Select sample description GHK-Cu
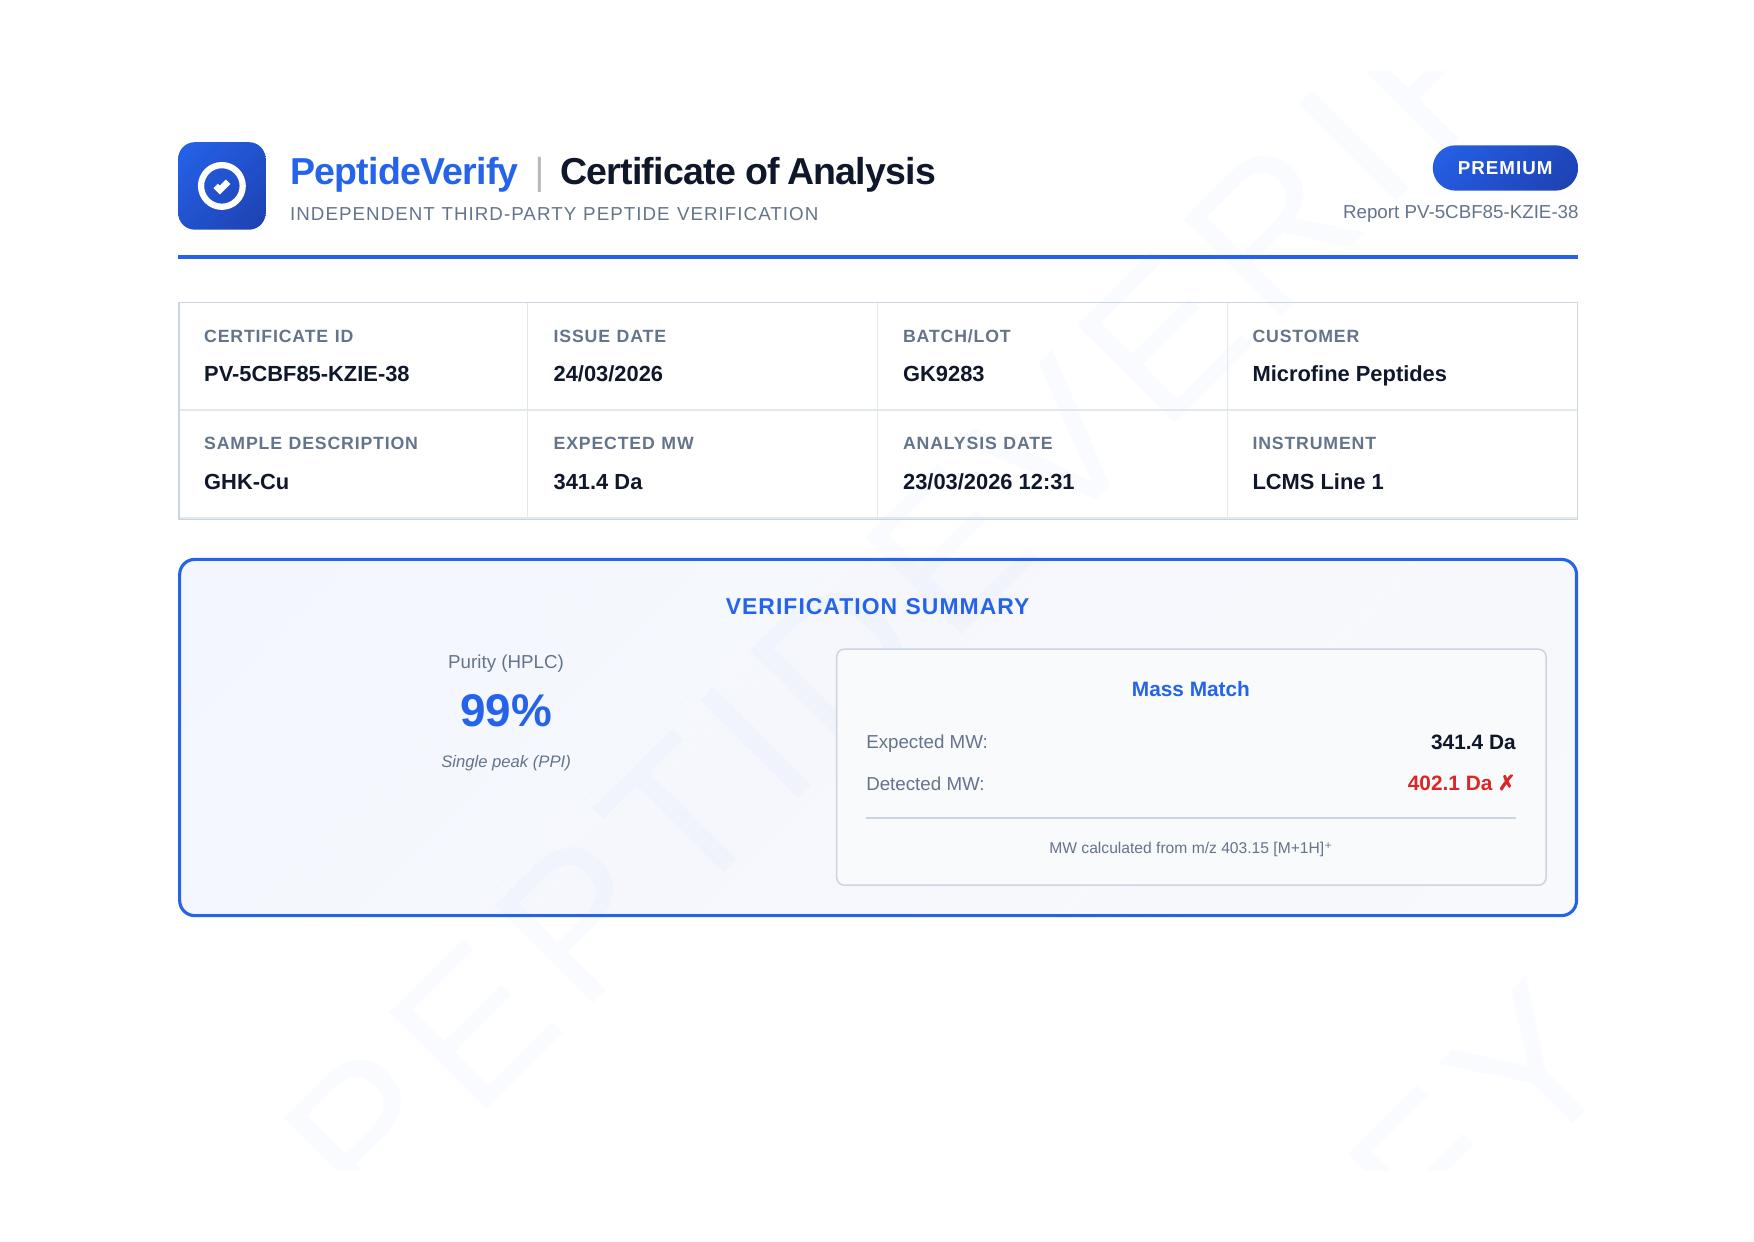Viewport: 1754px width, 1242px height. point(246,482)
